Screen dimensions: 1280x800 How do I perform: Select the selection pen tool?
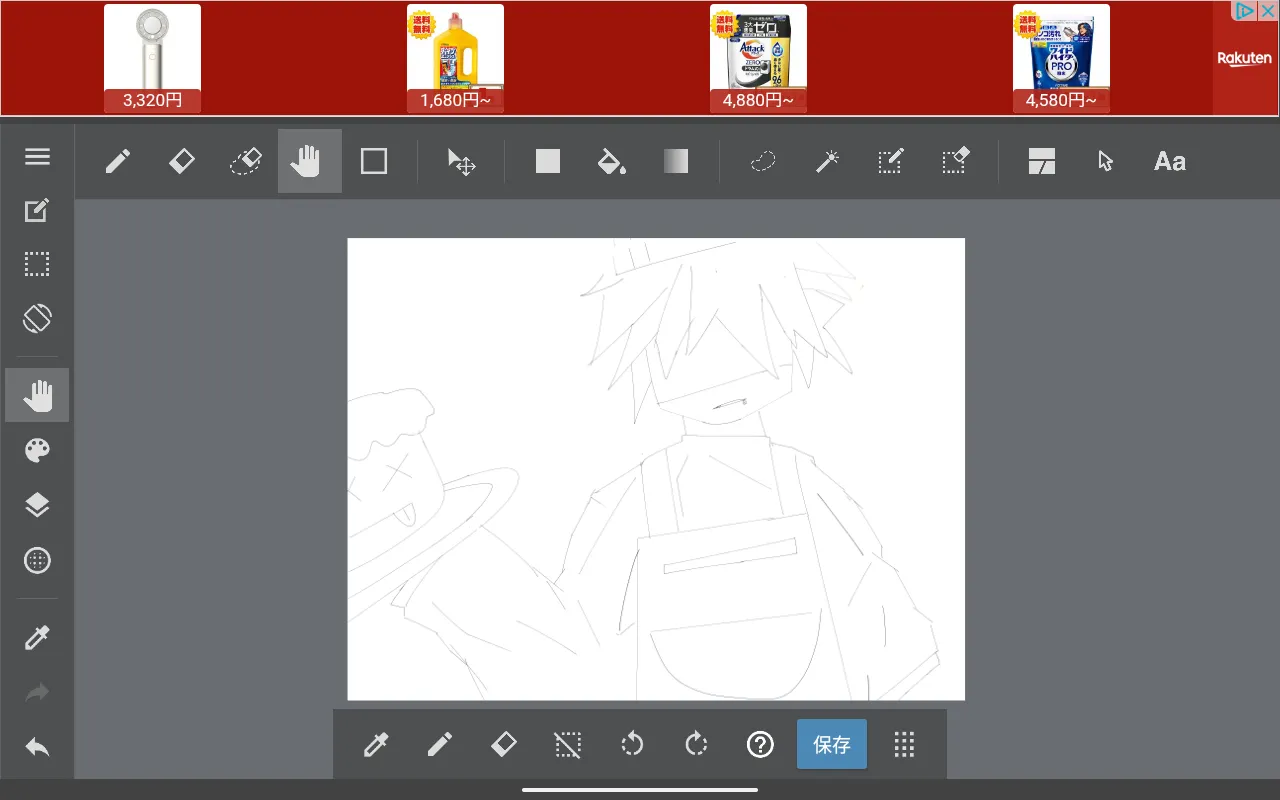coord(891,161)
